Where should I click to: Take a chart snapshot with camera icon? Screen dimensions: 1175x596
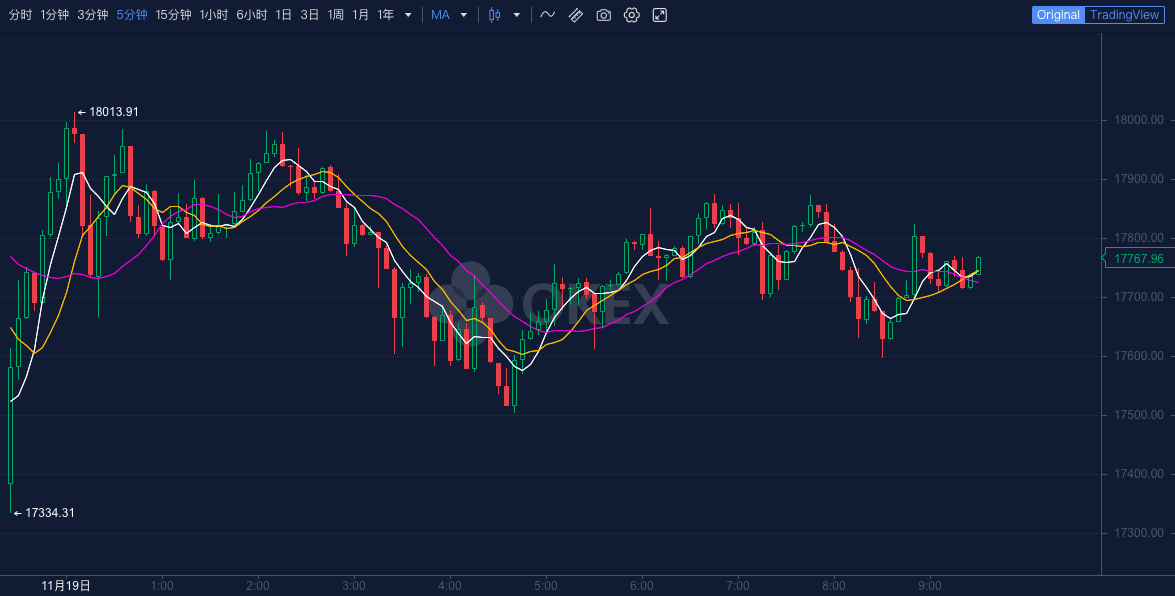coord(603,15)
